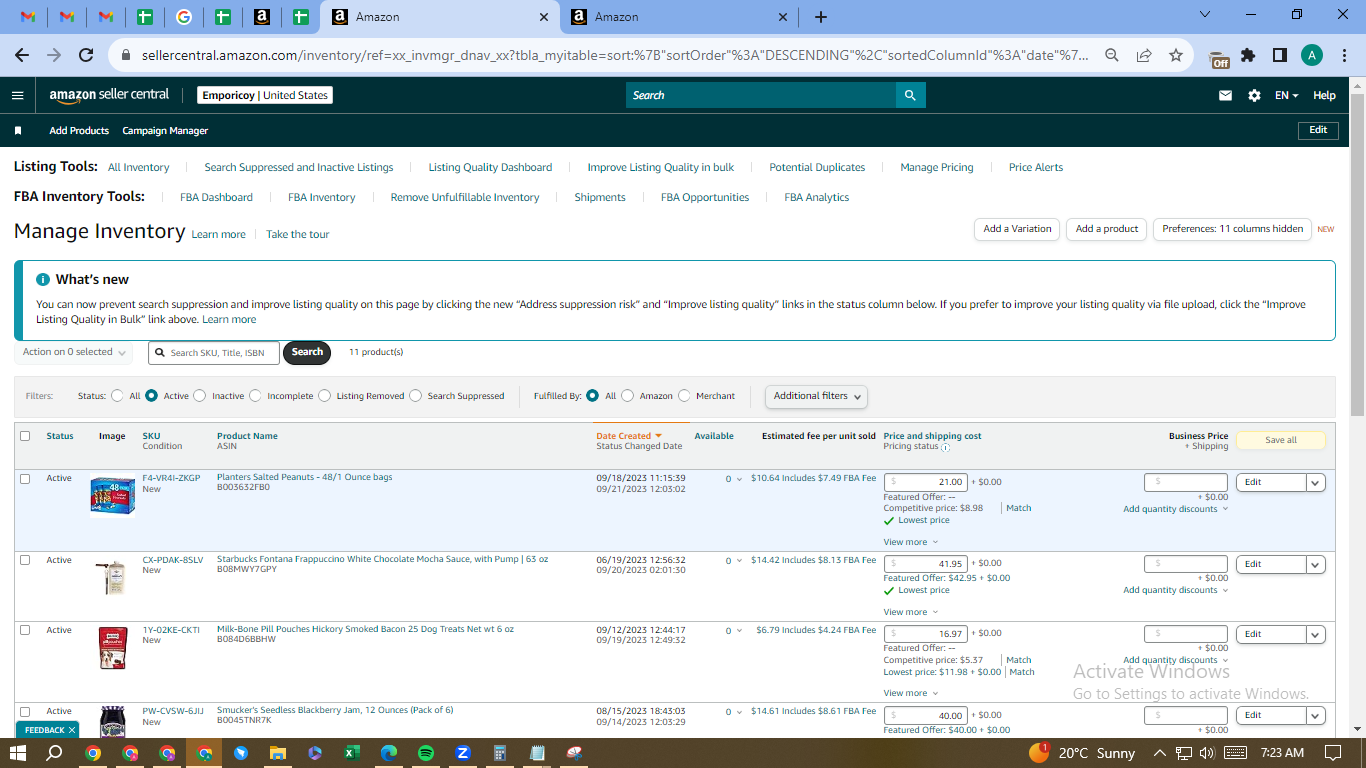Open Search Suppressed and Inactive Listings
Screen dimensions: 1366x768
click(299, 168)
